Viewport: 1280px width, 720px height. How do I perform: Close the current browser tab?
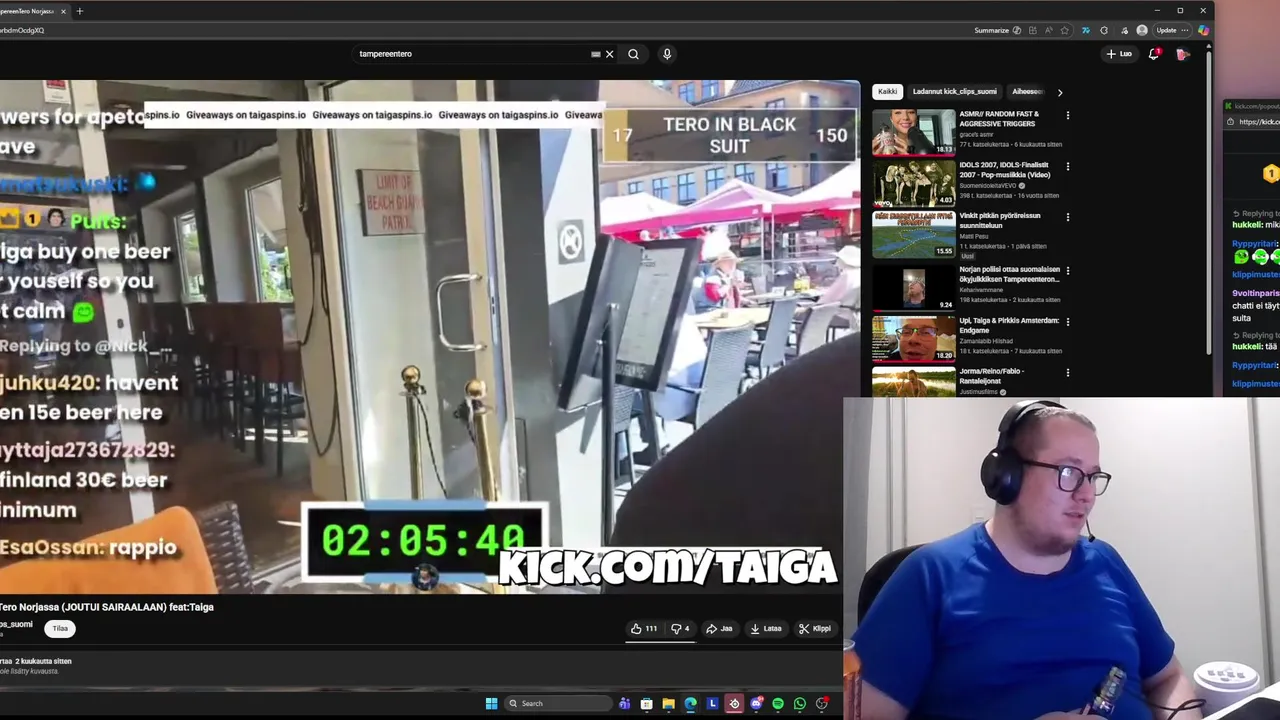[x=64, y=11]
